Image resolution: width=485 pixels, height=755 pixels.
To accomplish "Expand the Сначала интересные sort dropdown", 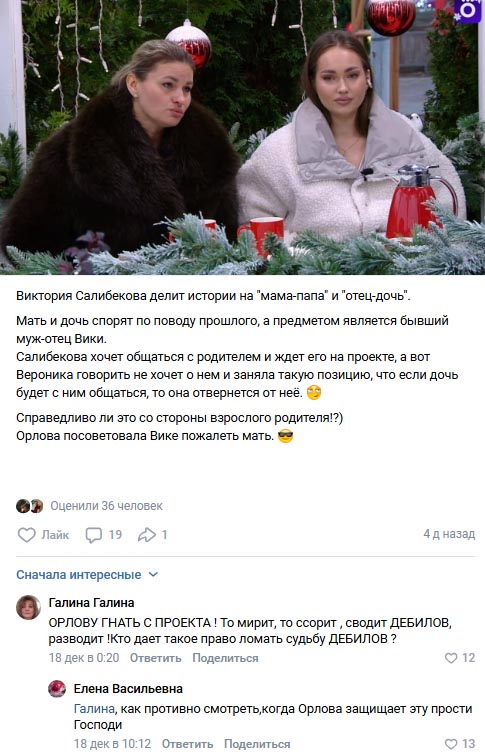I will click(x=87, y=574).
